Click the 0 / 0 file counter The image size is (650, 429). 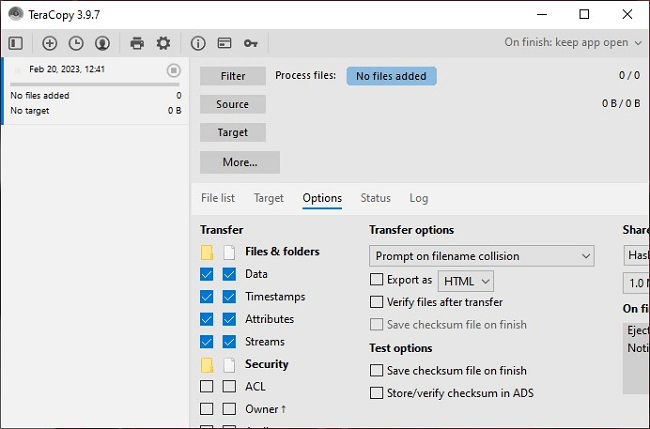point(629,75)
